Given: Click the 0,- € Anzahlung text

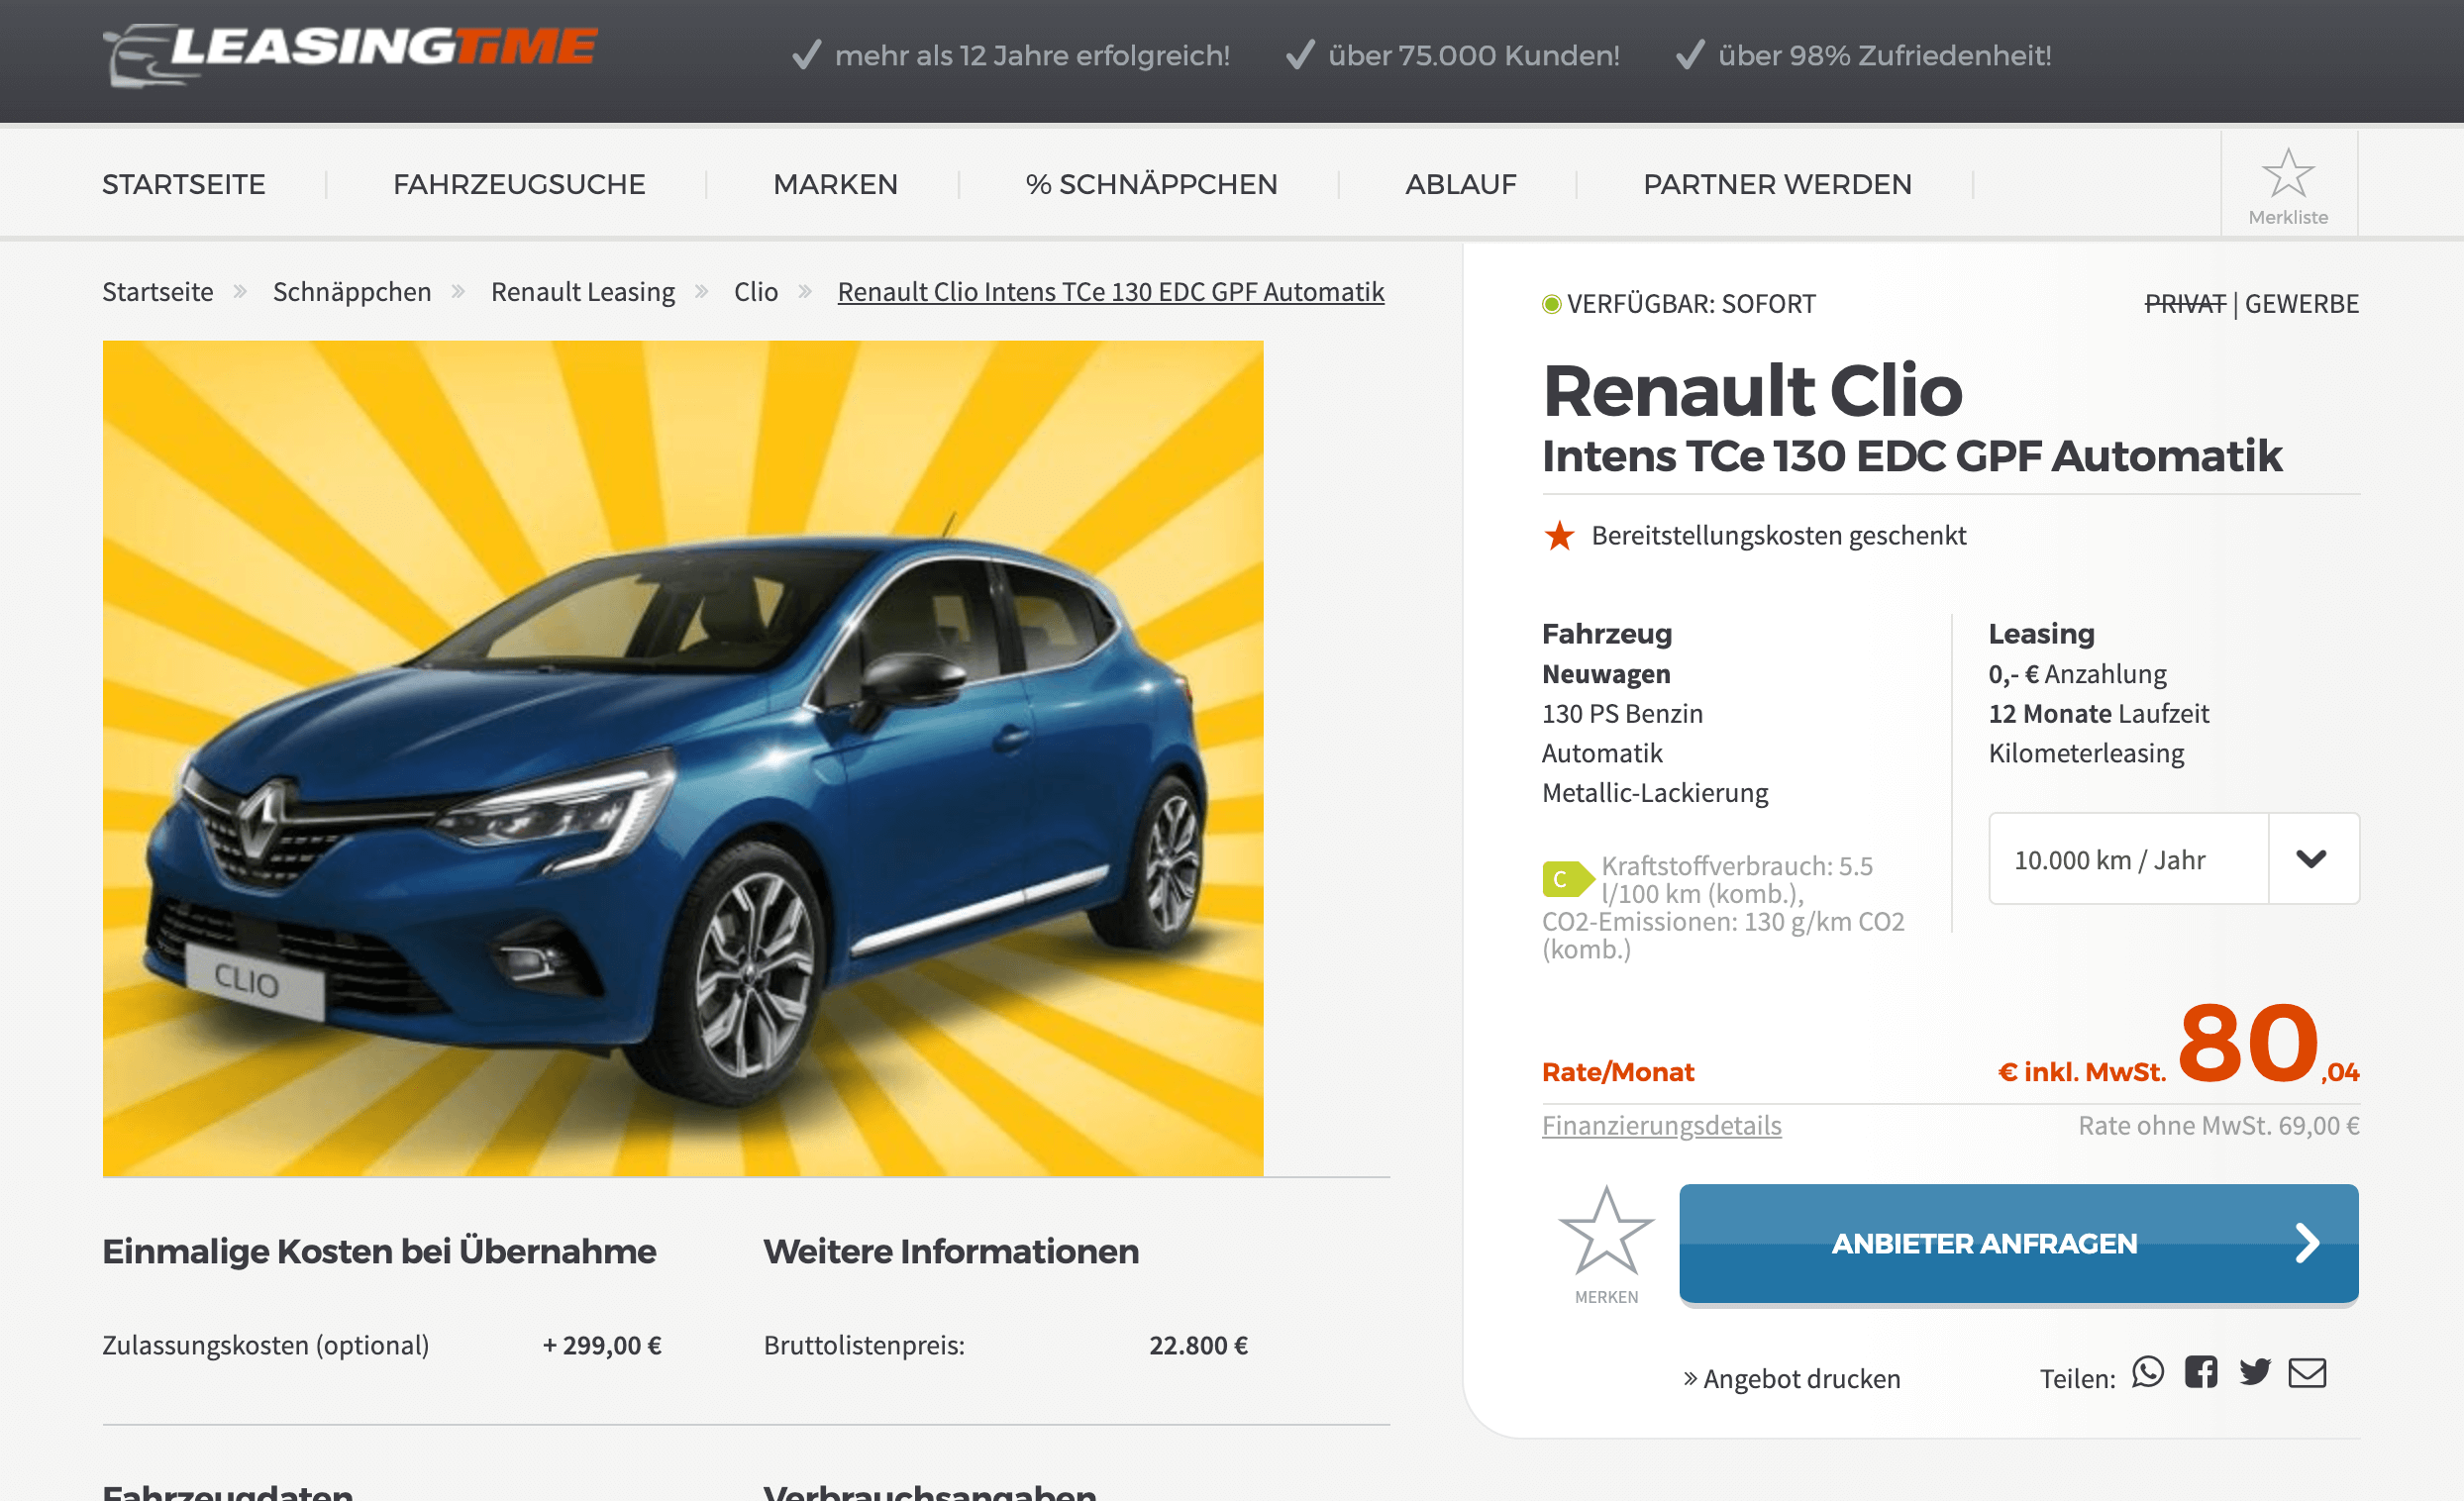Looking at the screenshot, I should (2077, 673).
